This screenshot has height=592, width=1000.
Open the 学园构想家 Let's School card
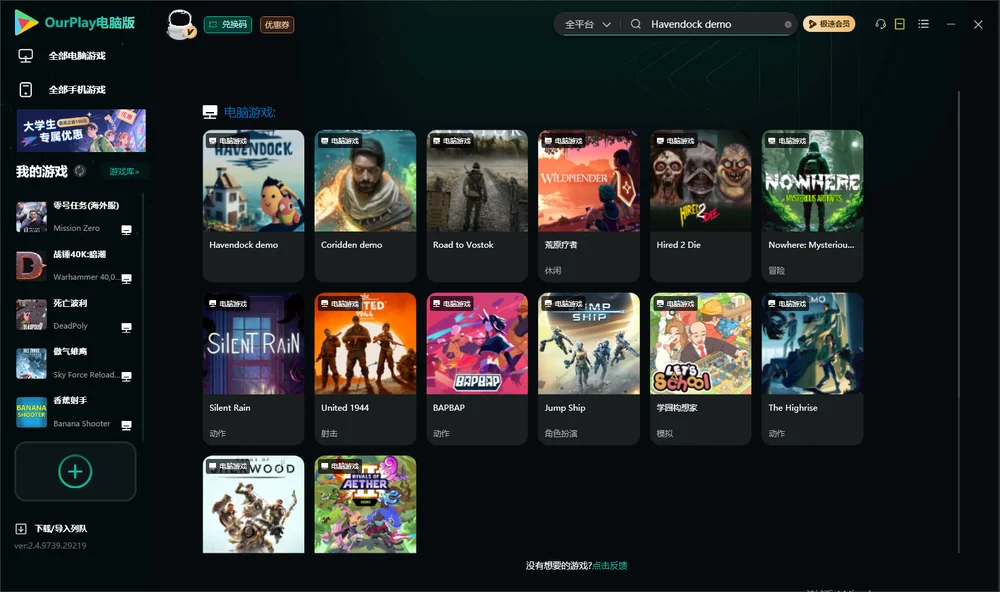coord(701,369)
